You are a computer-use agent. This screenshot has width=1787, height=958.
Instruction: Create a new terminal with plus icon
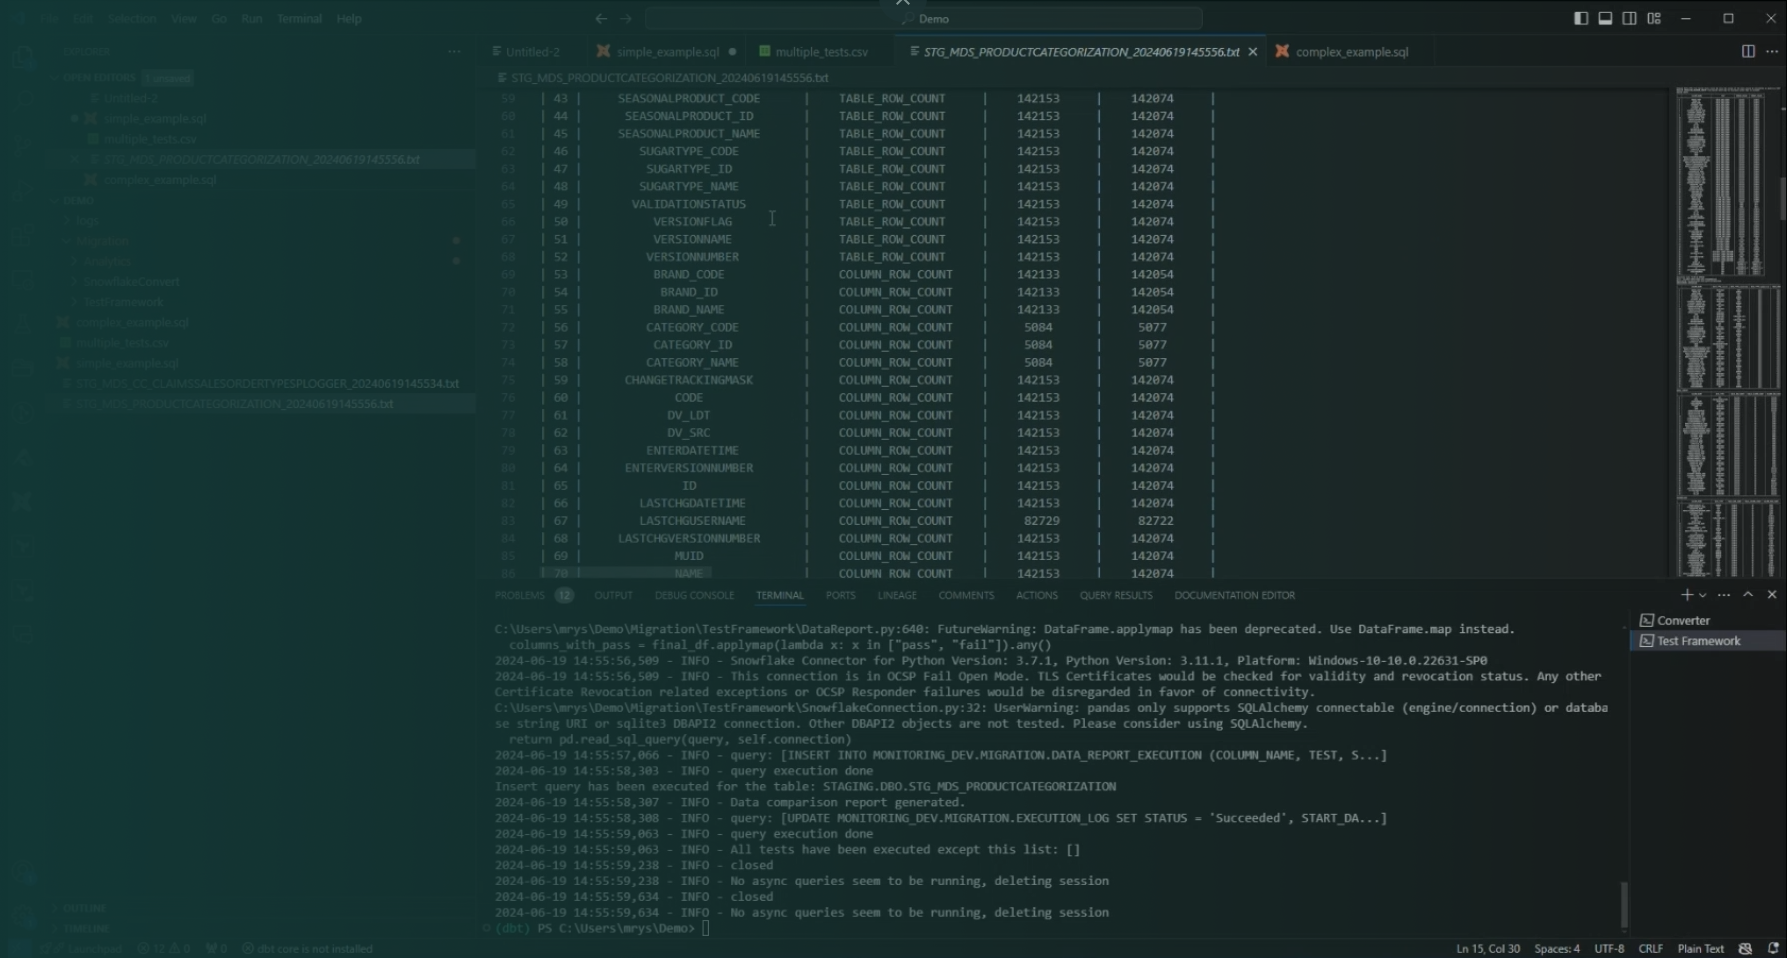pos(1686,595)
